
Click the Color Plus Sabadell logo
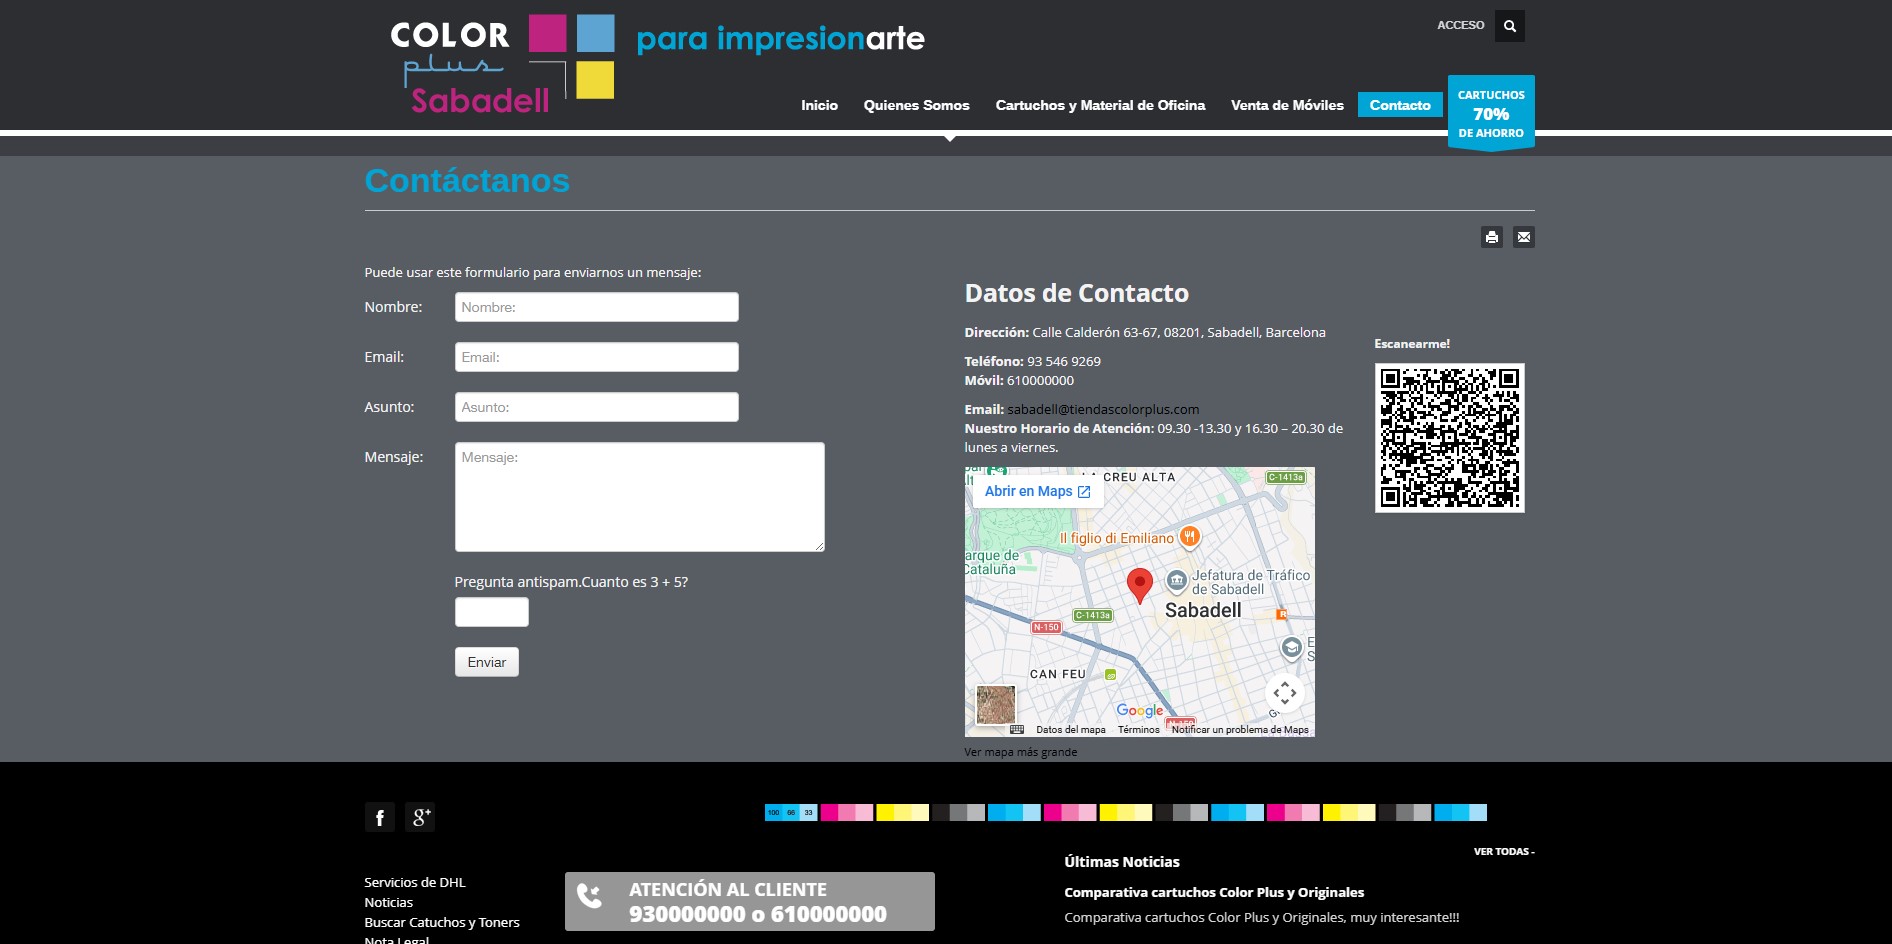502,64
